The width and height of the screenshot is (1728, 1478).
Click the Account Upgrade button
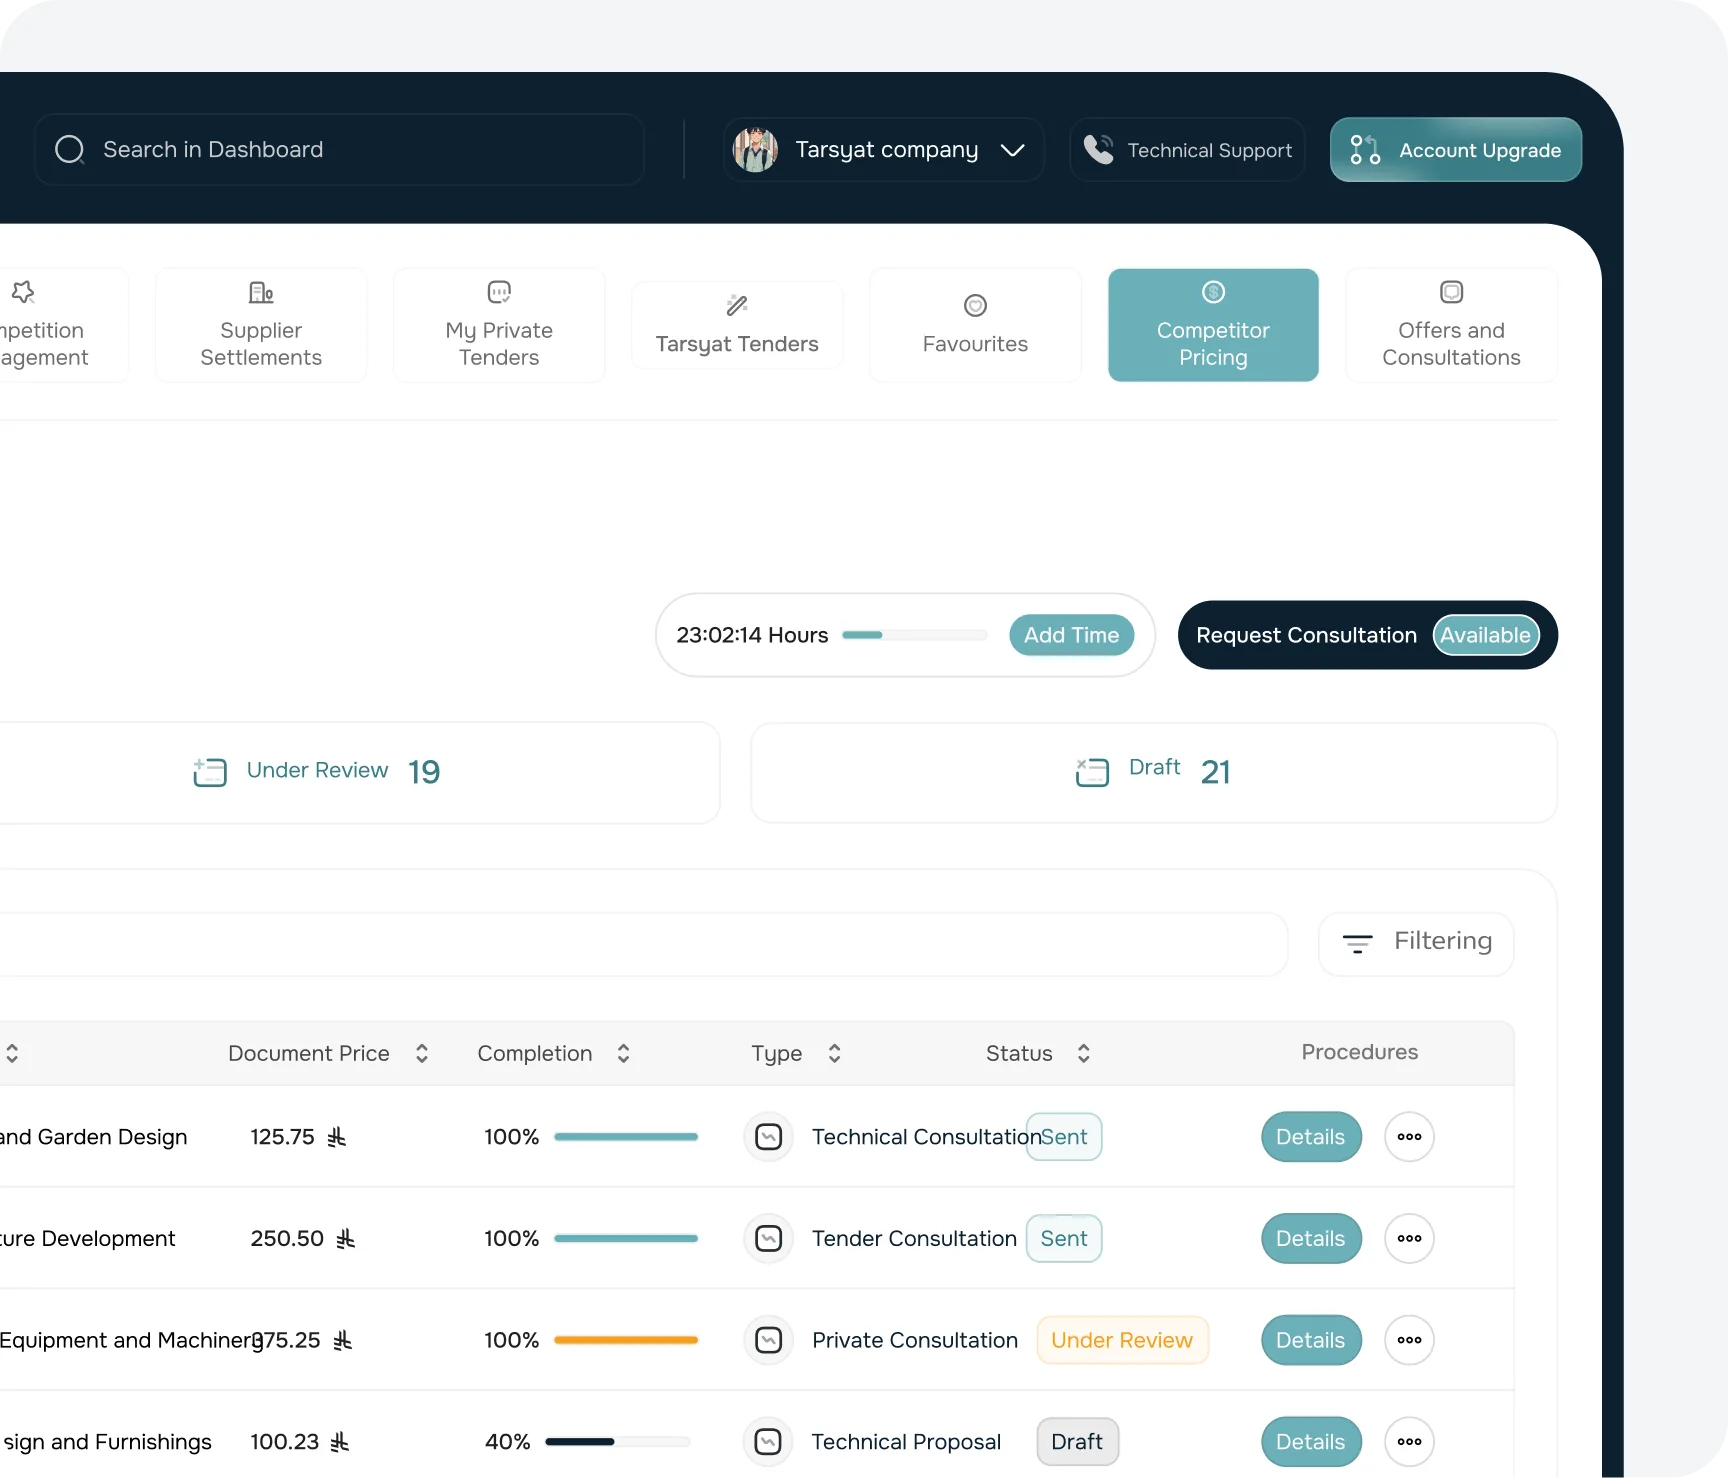(x=1455, y=150)
